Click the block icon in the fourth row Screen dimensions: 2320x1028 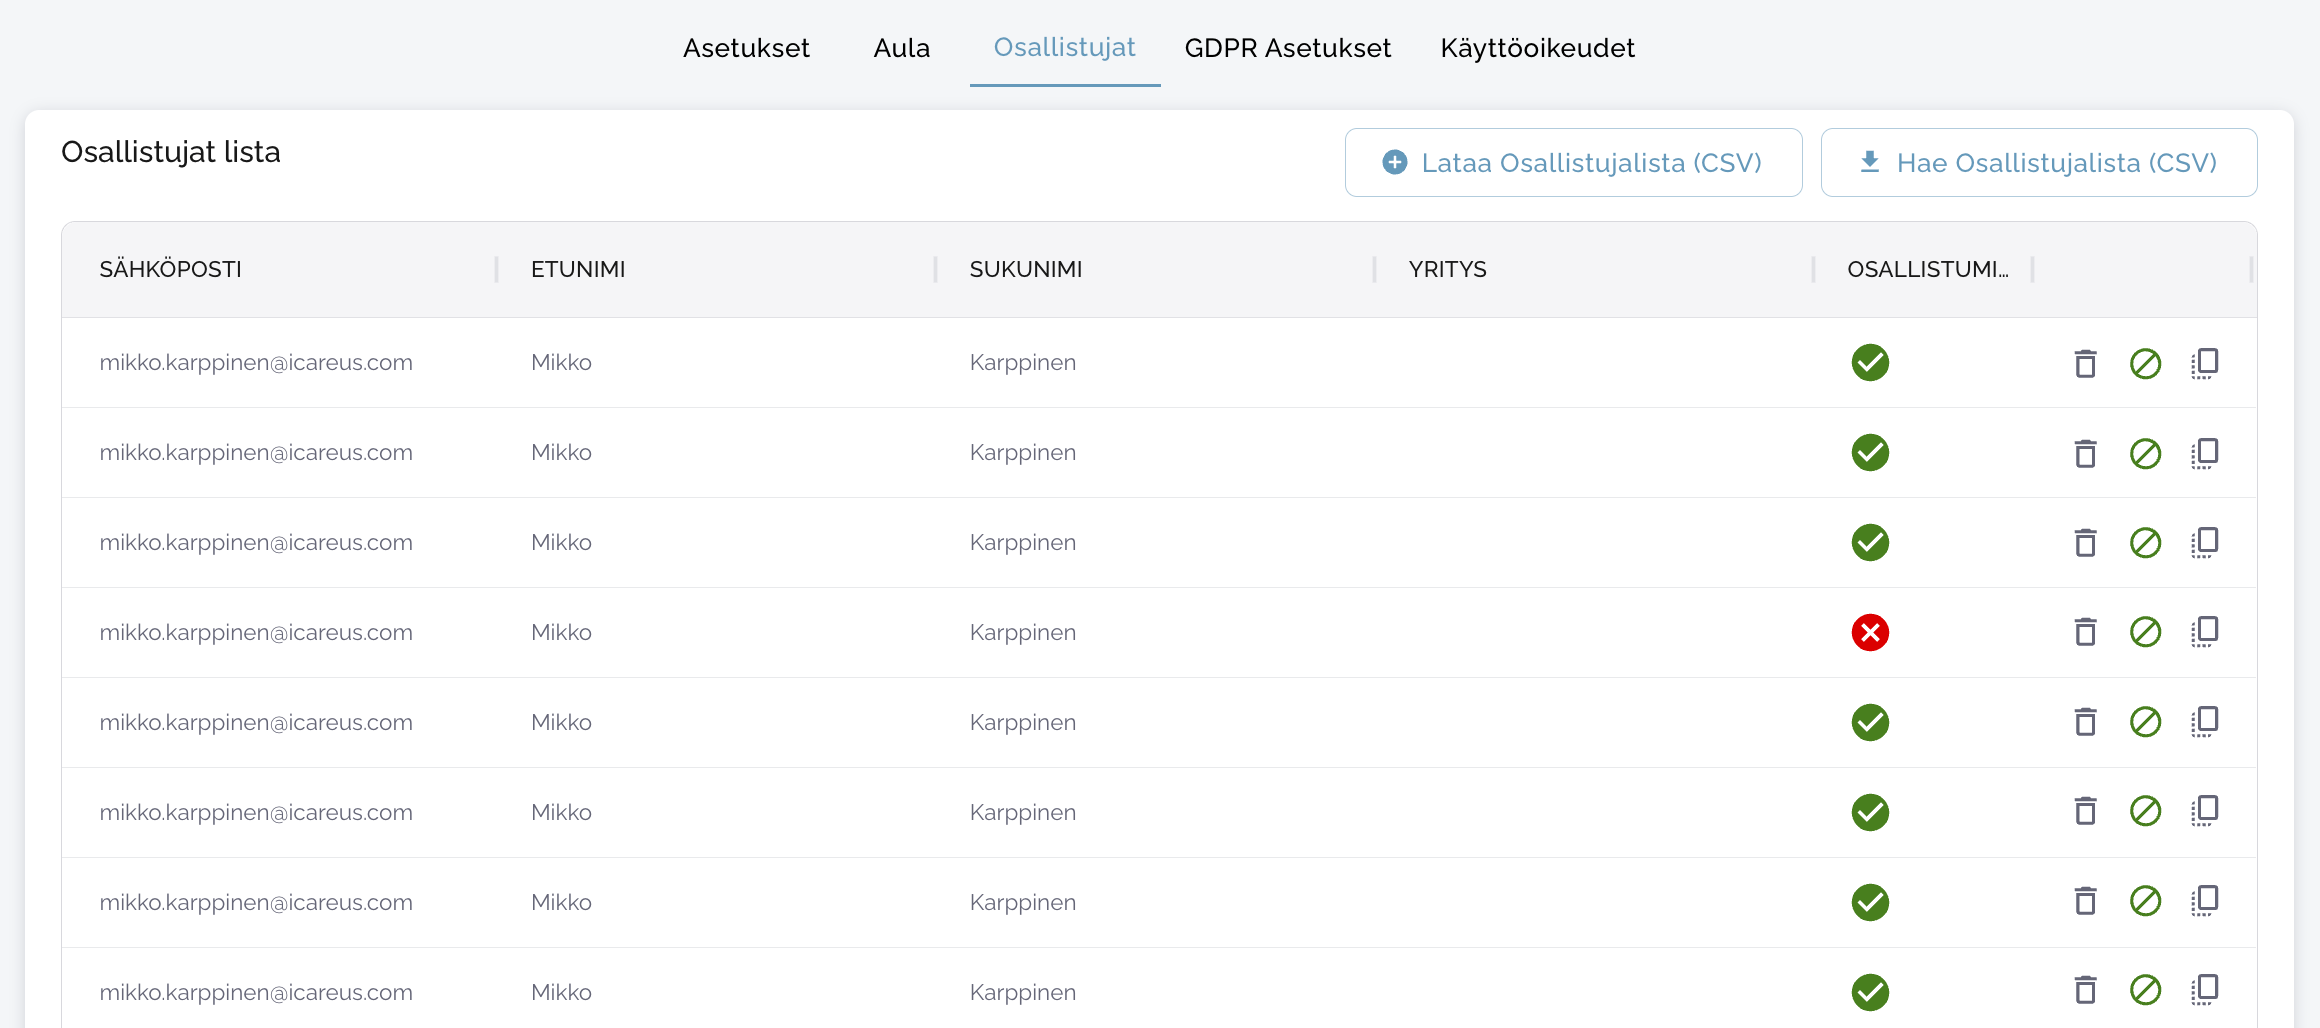tap(2145, 632)
